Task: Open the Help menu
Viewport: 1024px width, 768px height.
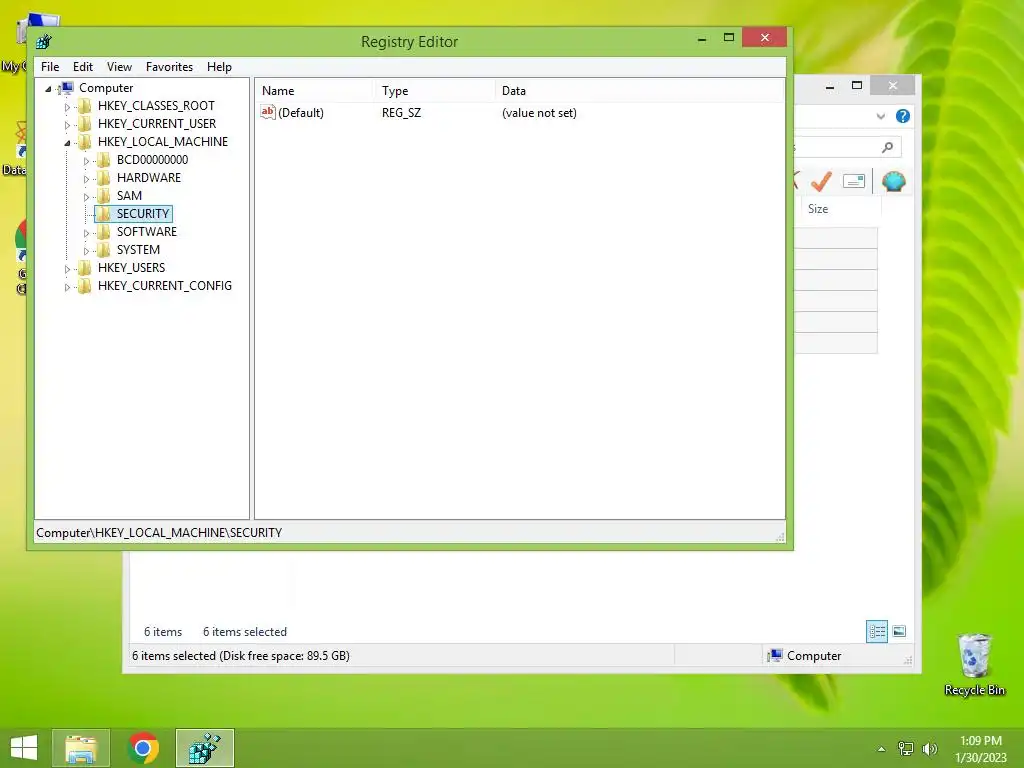Action: point(219,67)
